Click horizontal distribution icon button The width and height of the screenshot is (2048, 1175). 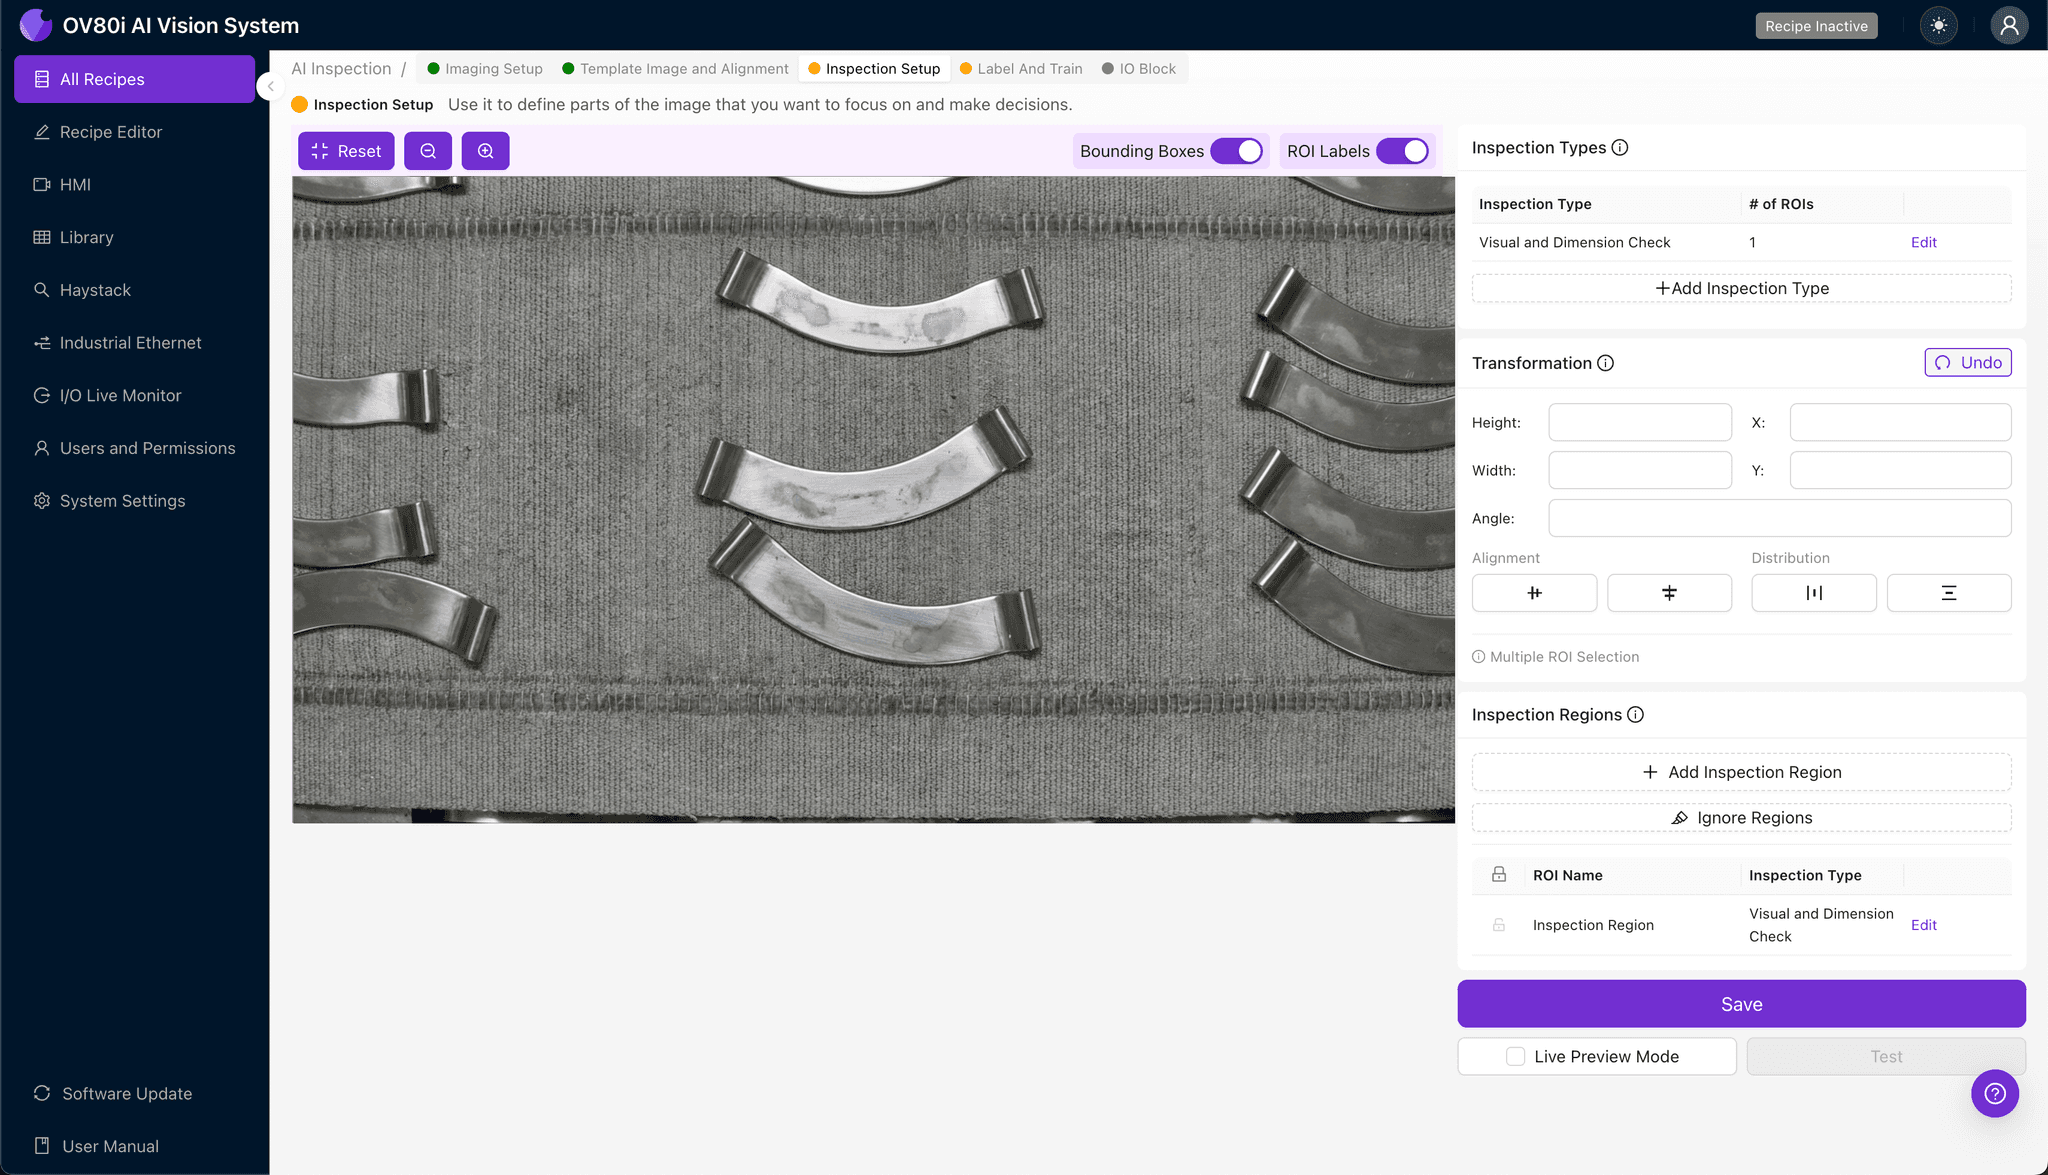[x=1813, y=593]
